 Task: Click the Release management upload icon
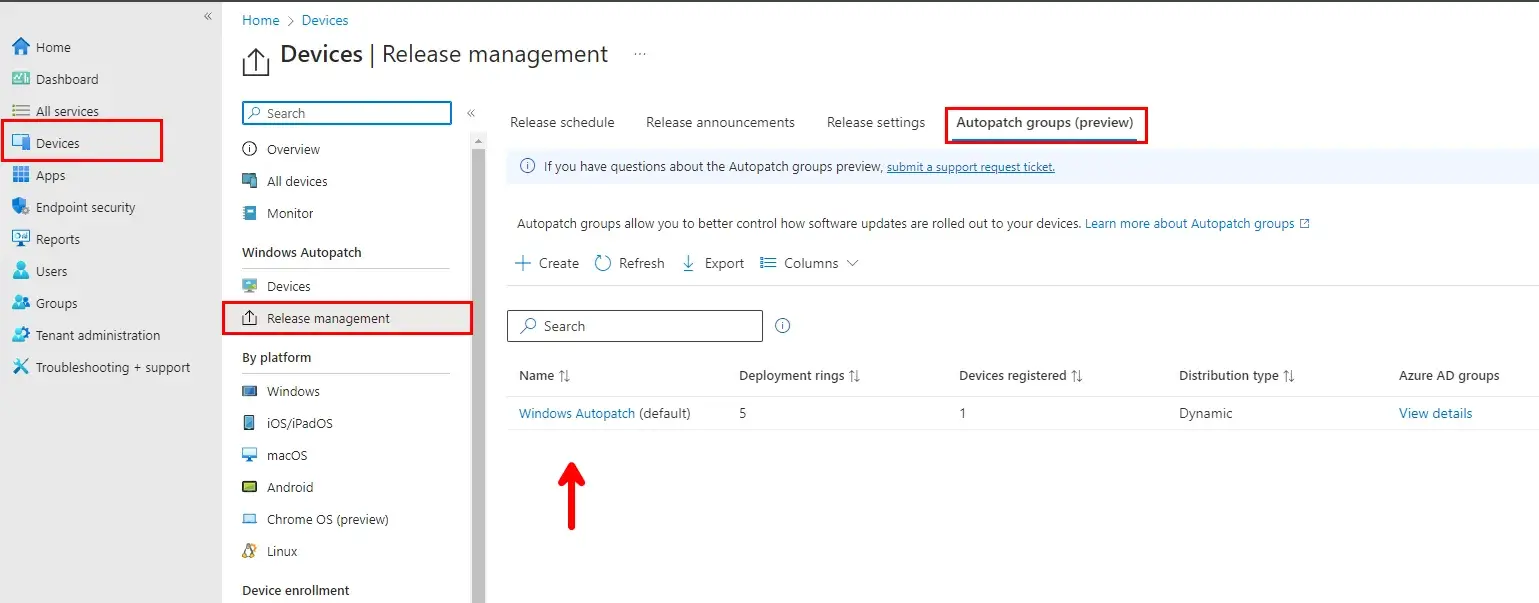coord(250,318)
